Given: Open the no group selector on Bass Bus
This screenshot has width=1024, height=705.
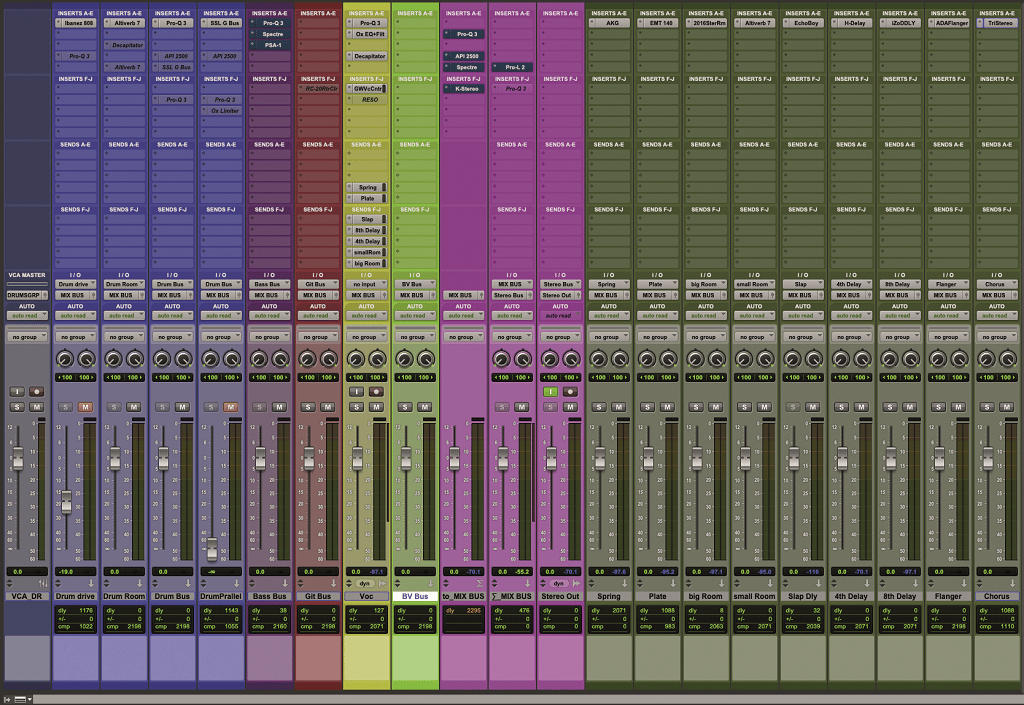Looking at the screenshot, I should tap(270, 337).
